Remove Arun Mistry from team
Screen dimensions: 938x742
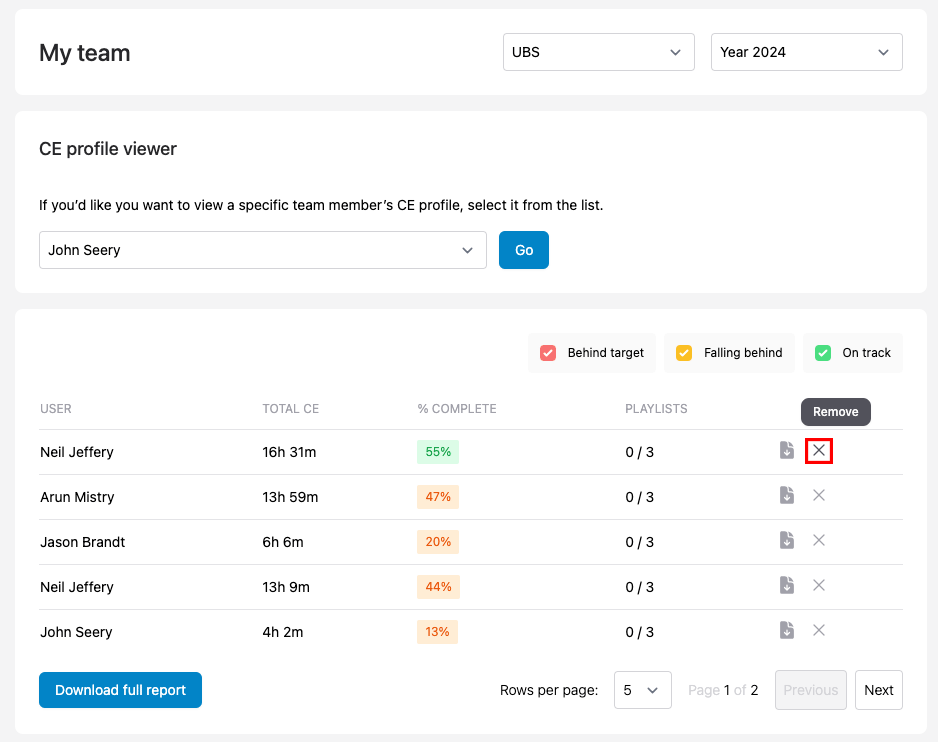[x=819, y=496]
